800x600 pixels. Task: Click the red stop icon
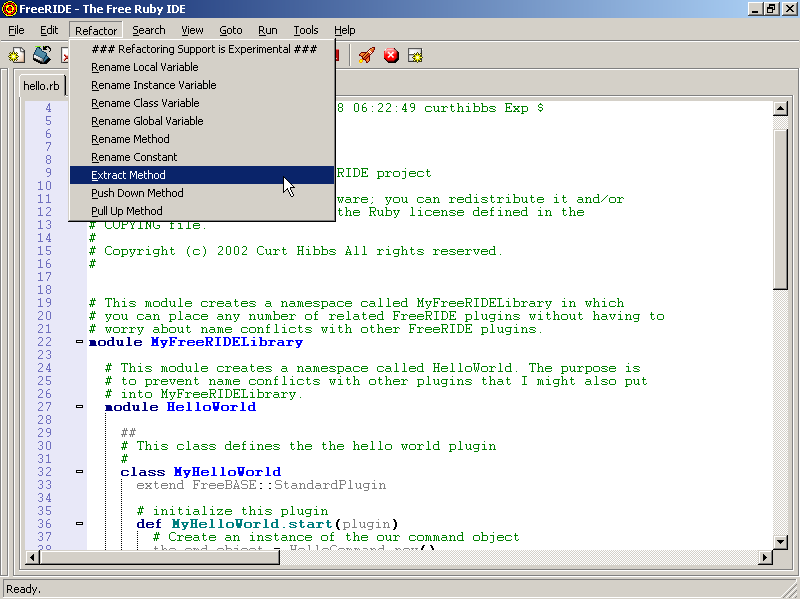[x=391, y=55]
